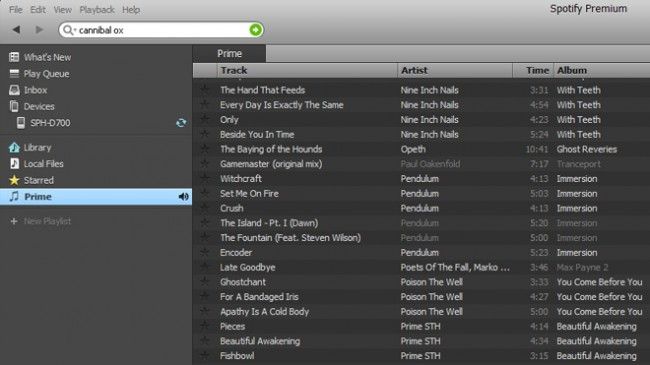
Task: Star the Ghostchant track
Action: pyautogui.click(x=205, y=281)
